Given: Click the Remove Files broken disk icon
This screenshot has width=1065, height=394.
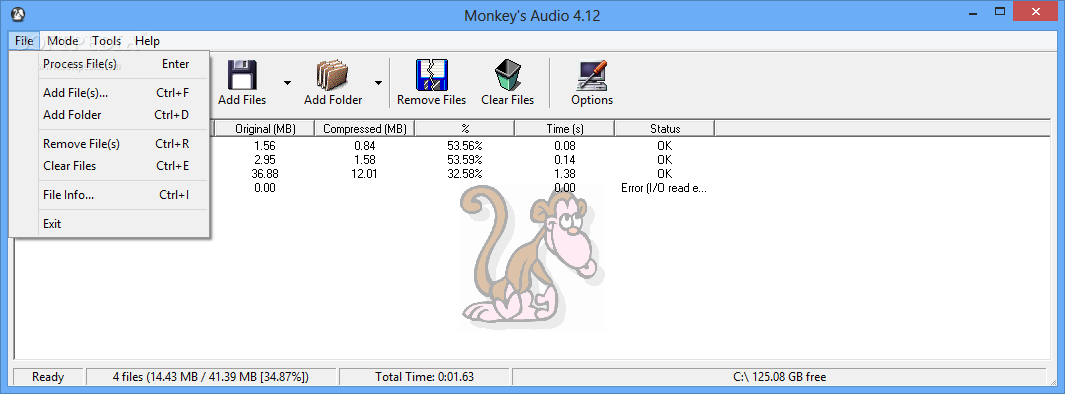Looking at the screenshot, I should [x=431, y=75].
